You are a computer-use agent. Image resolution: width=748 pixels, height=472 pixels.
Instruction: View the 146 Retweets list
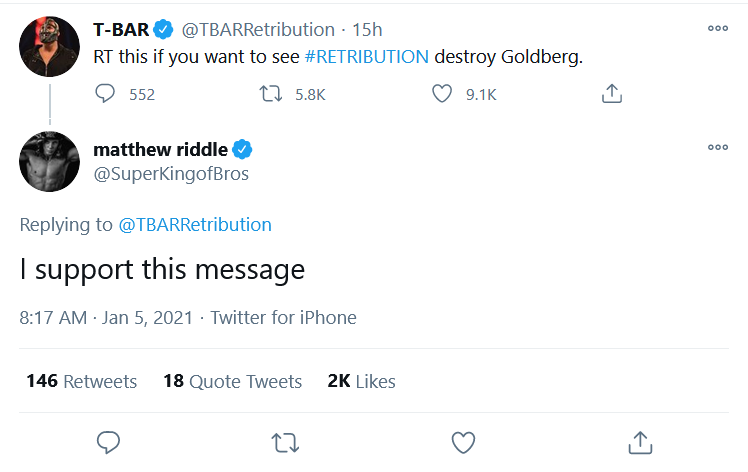coord(81,381)
